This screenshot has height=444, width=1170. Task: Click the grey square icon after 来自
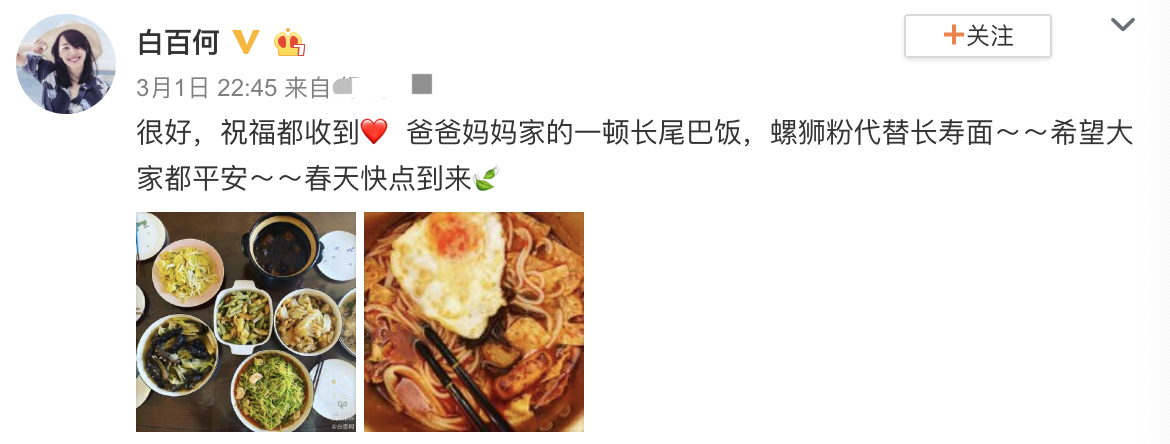click(422, 84)
